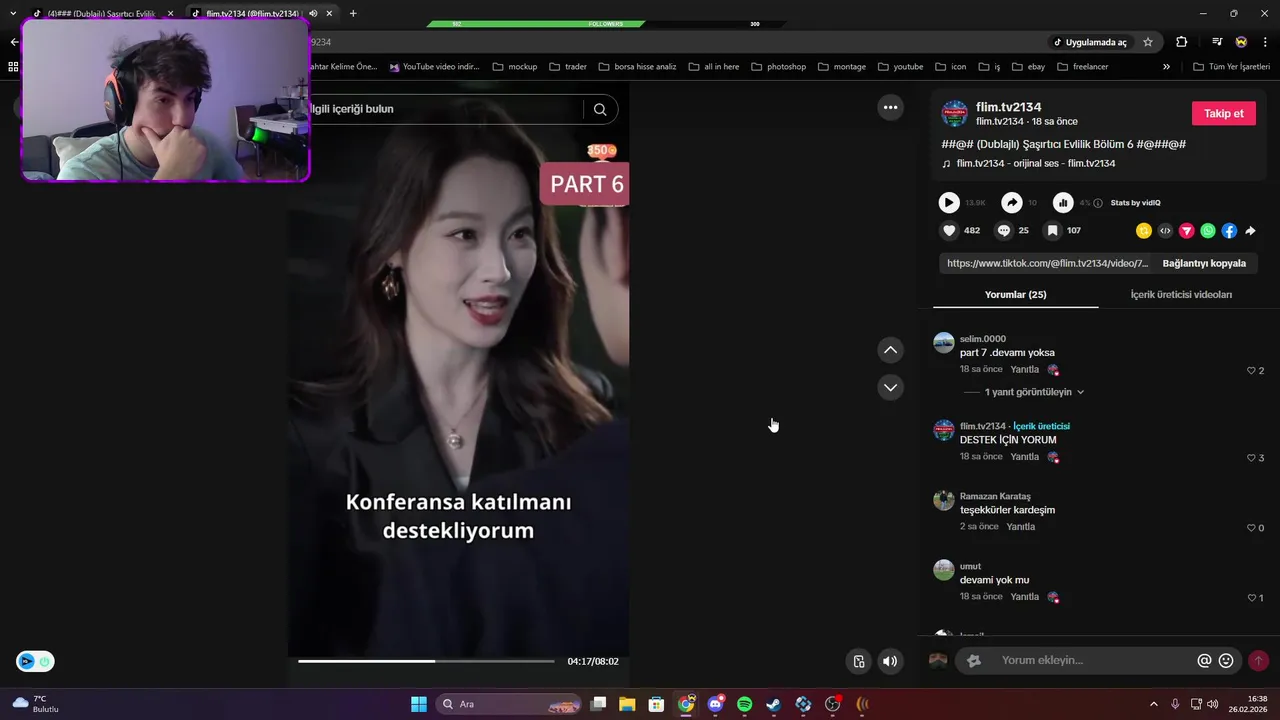Open flim.tv2134 profile avatar in header
This screenshot has width=1280, height=720.
pos(955,113)
